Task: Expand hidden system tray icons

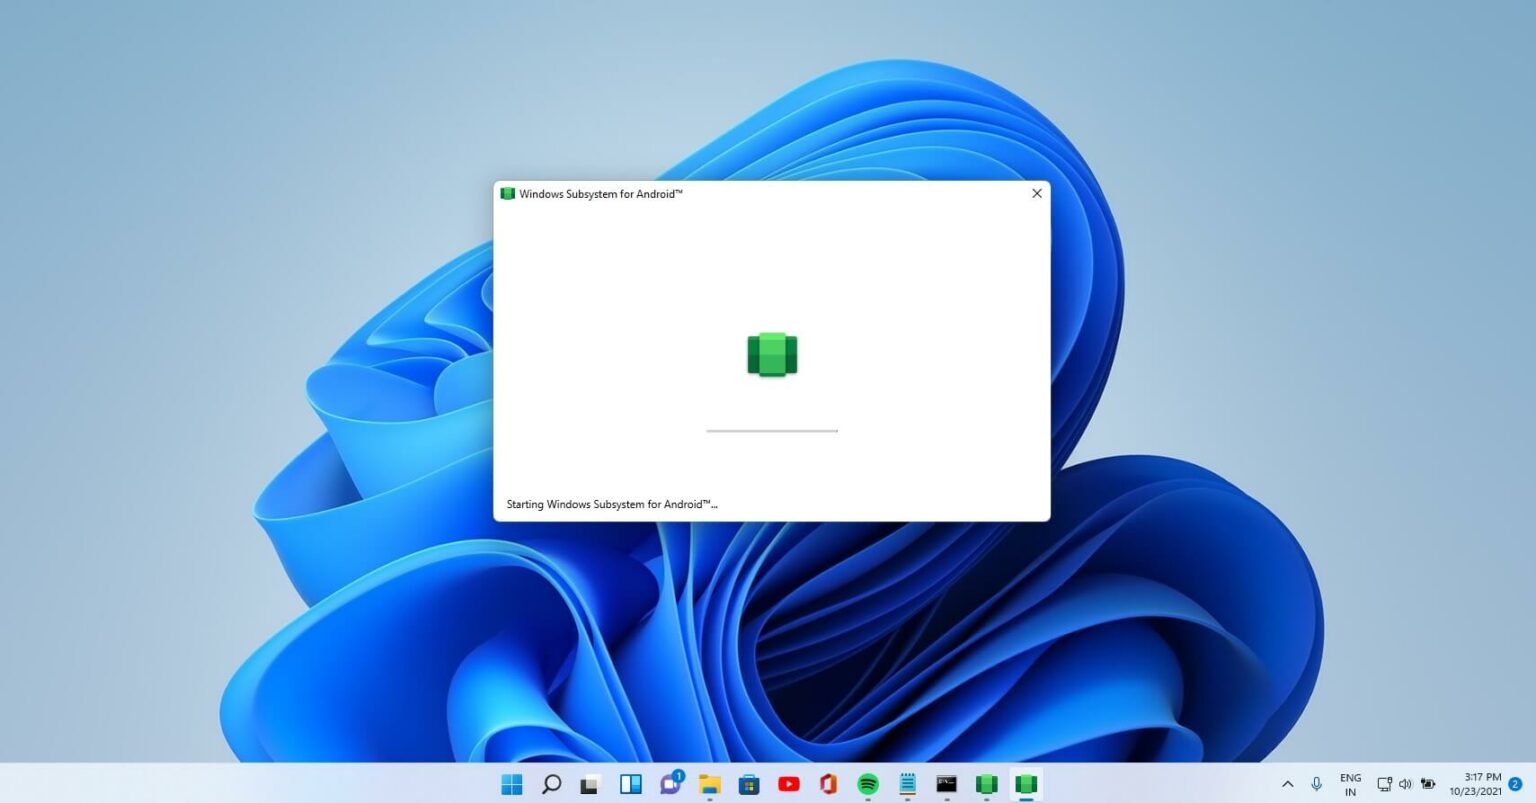Action: click(x=1289, y=784)
